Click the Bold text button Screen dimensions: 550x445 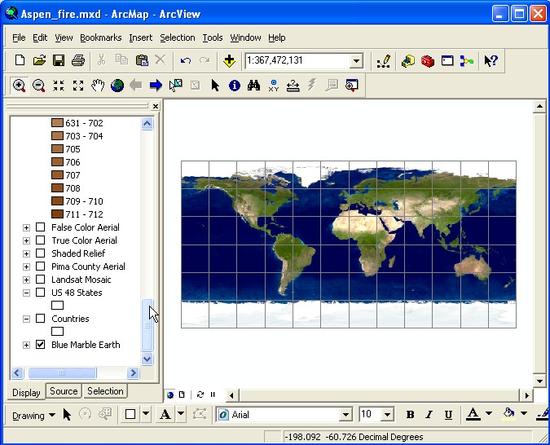[410, 415]
